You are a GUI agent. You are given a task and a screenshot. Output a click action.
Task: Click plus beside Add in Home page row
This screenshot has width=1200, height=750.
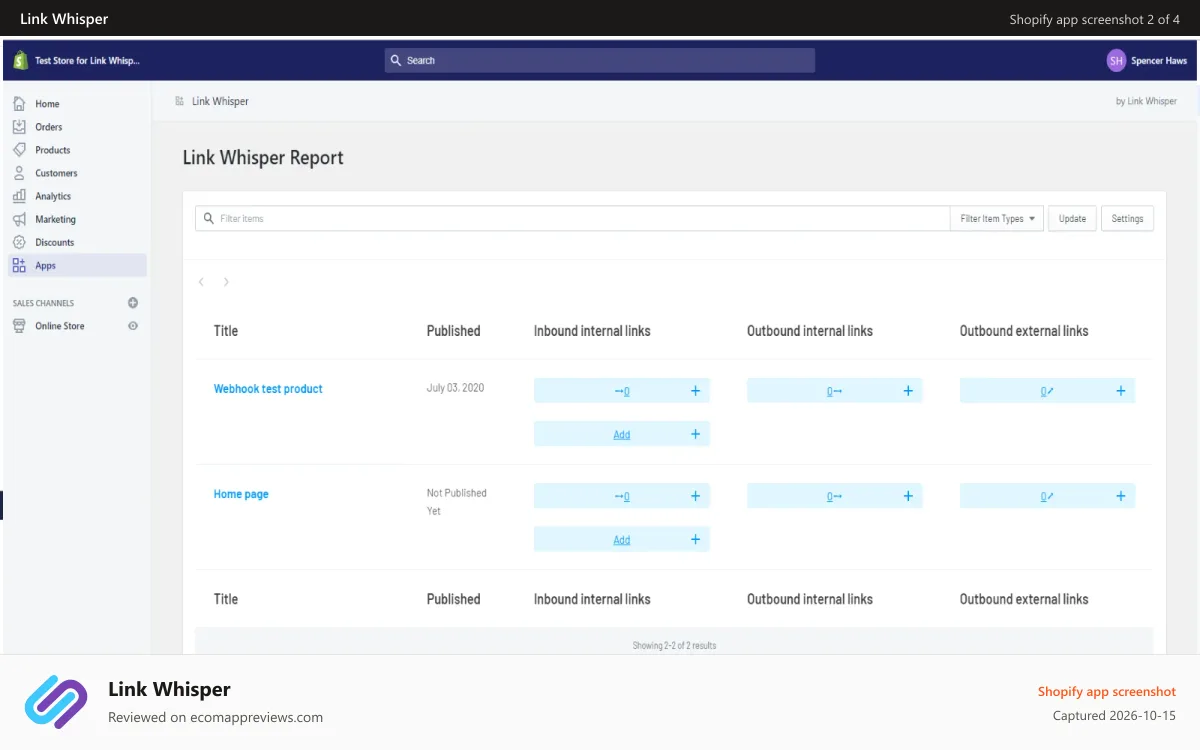(696, 539)
